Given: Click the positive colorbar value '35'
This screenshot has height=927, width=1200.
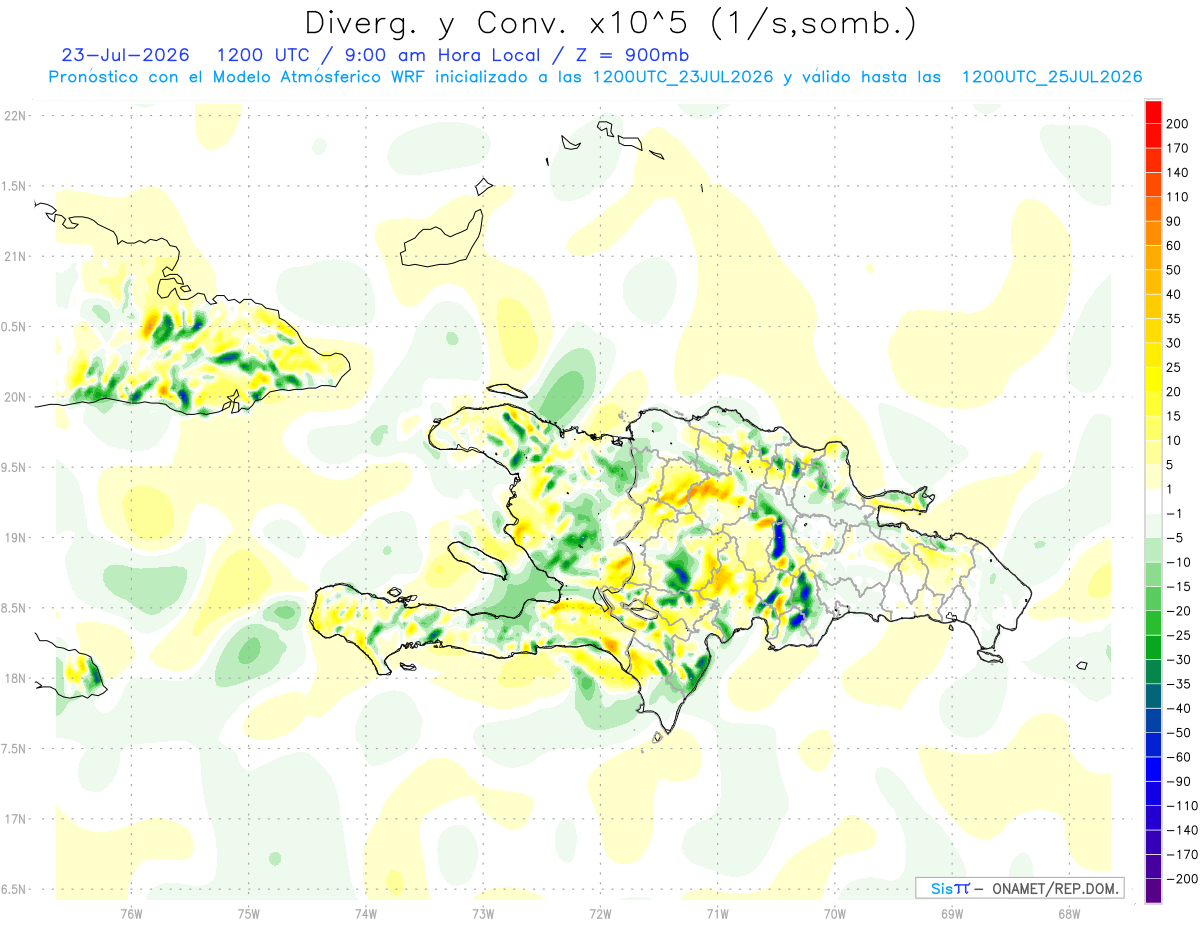Looking at the screenshot, I should [x=1174, y=319].
